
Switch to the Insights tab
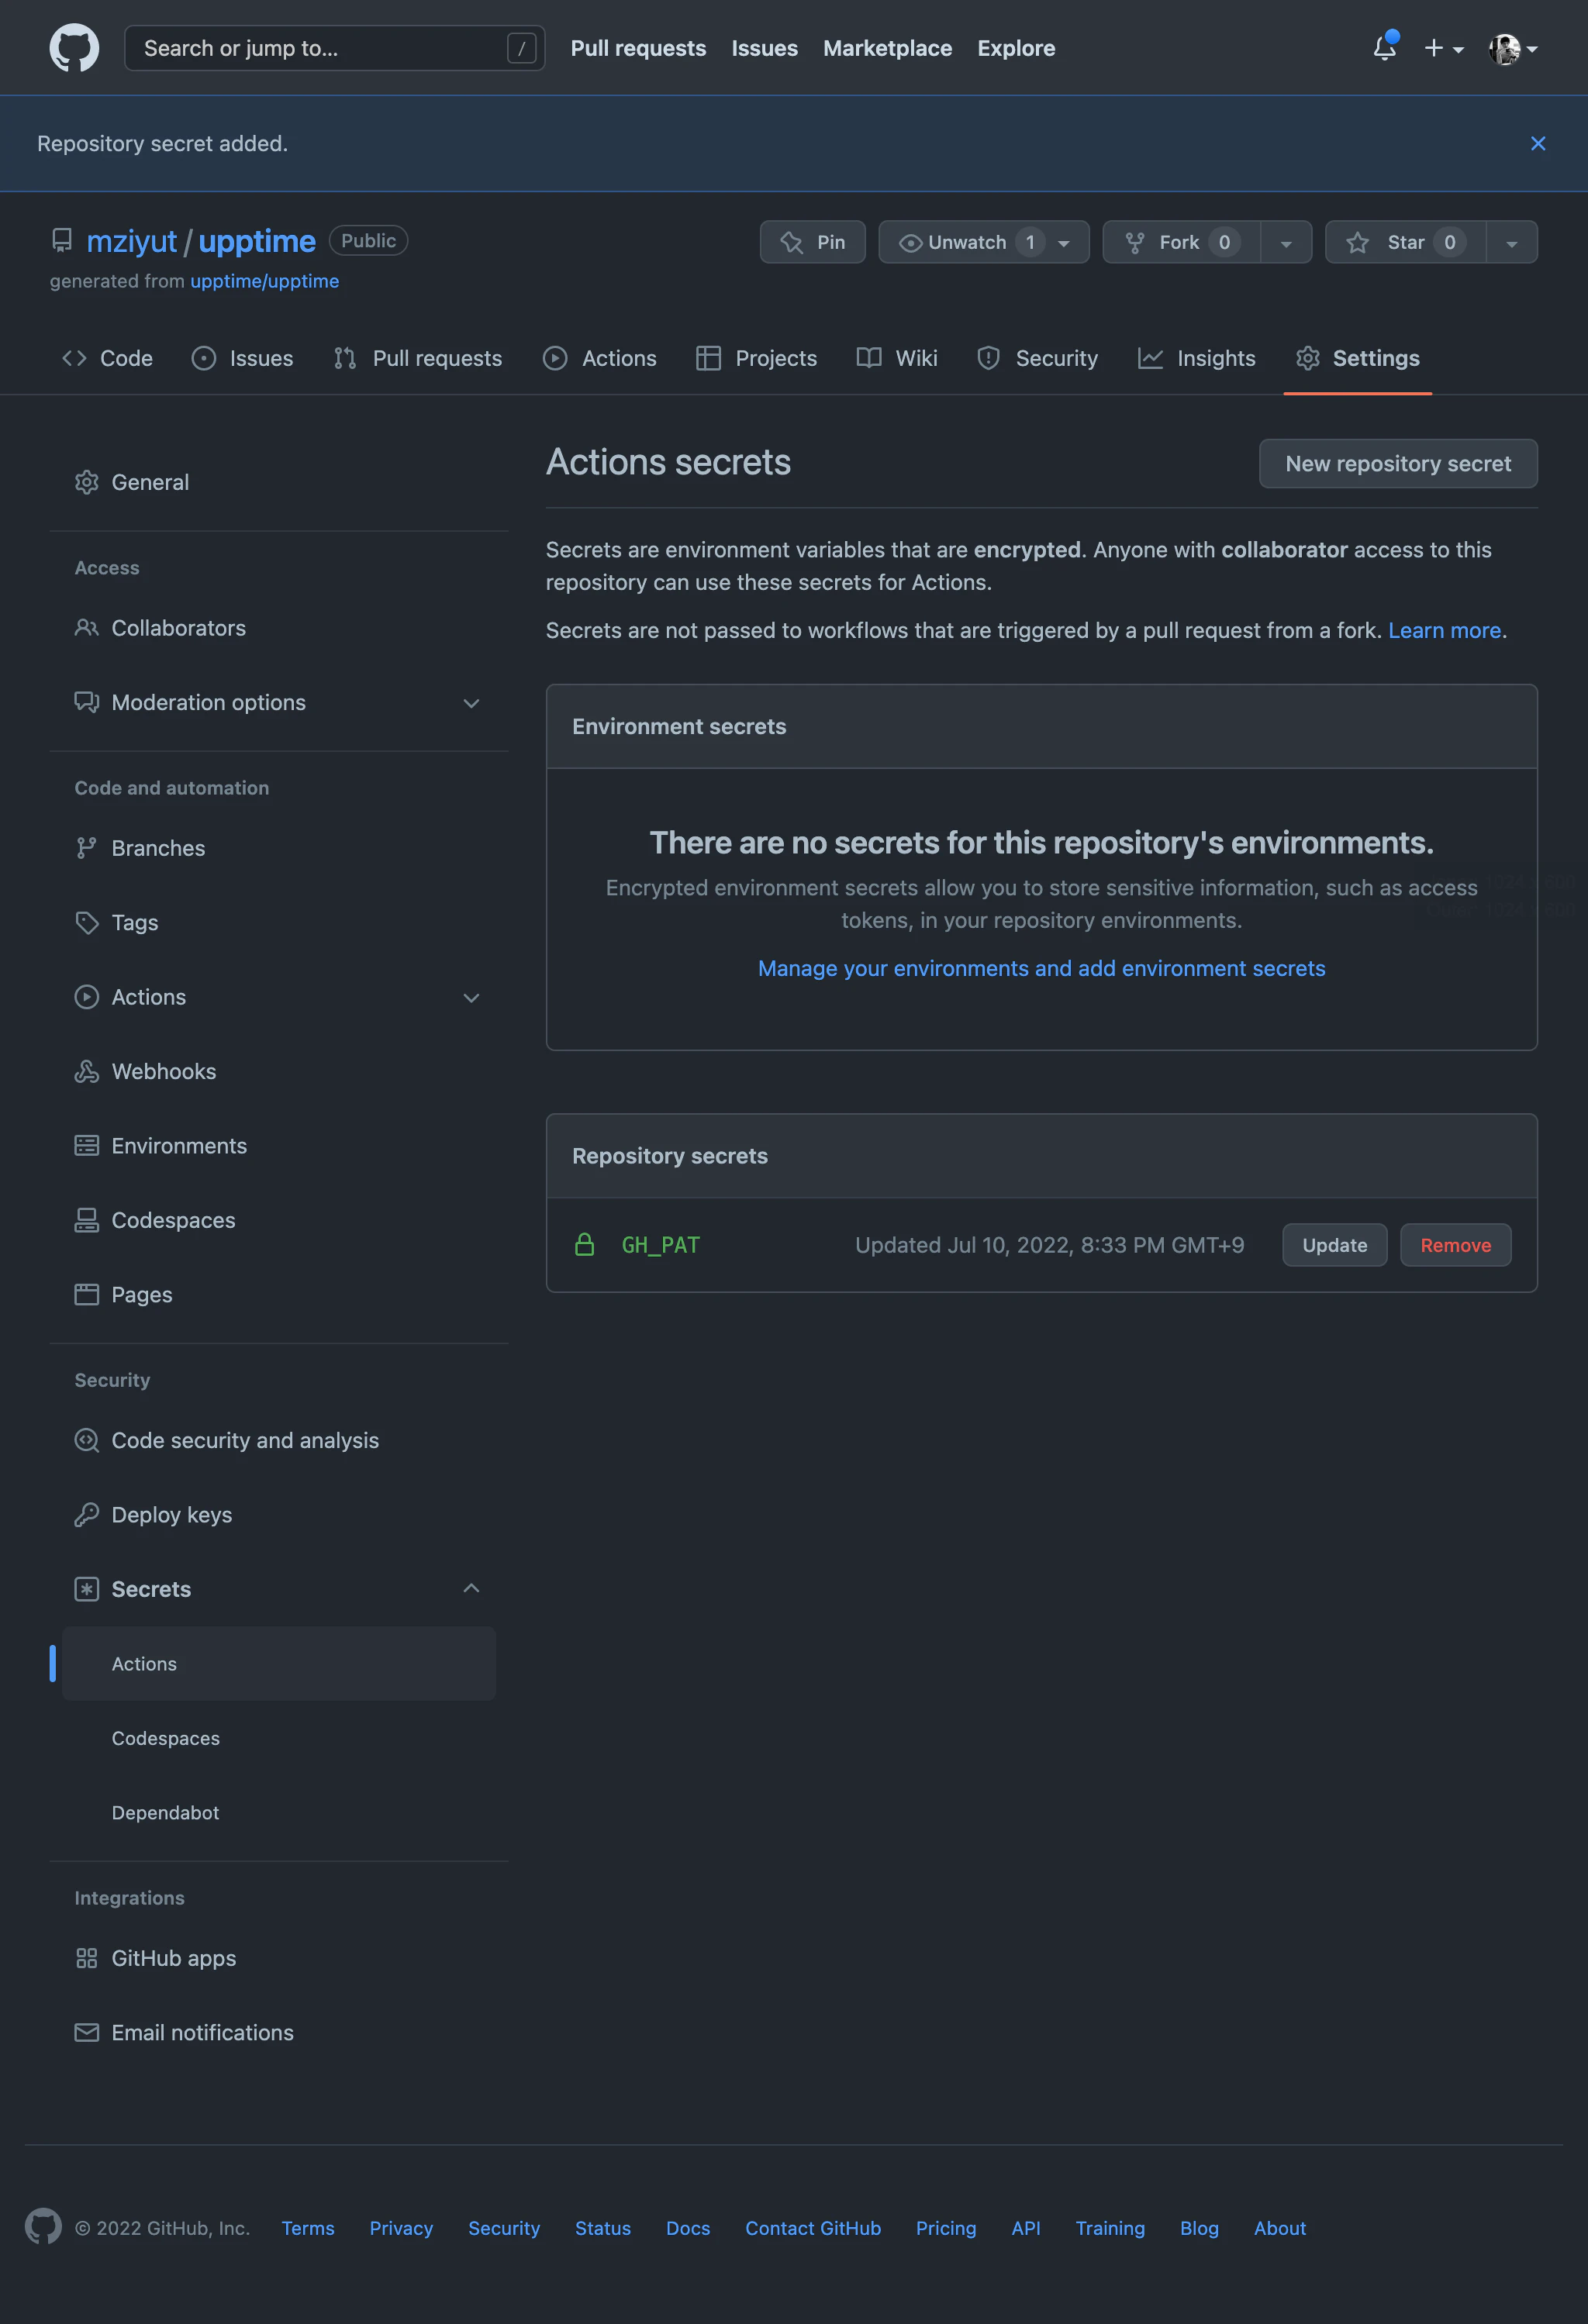click(x=1197, y=358)
